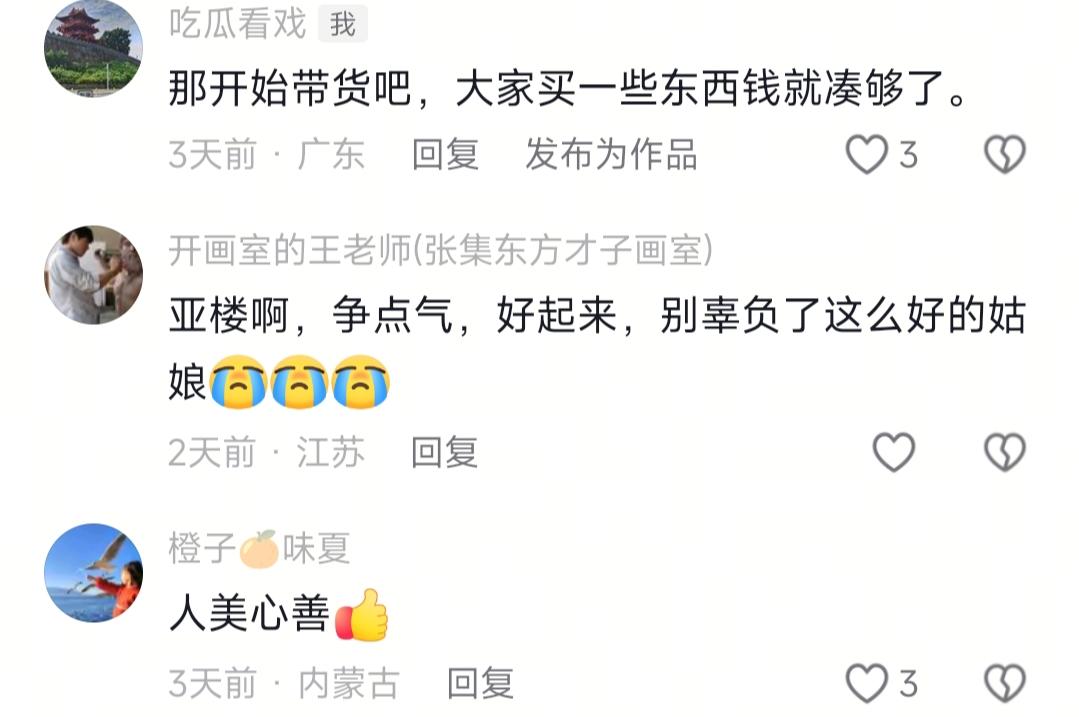Screen dimensions: 1079x717
Task: Dislike the 人美心善 comment broken heart
Action: click(x=1005, y=683)
